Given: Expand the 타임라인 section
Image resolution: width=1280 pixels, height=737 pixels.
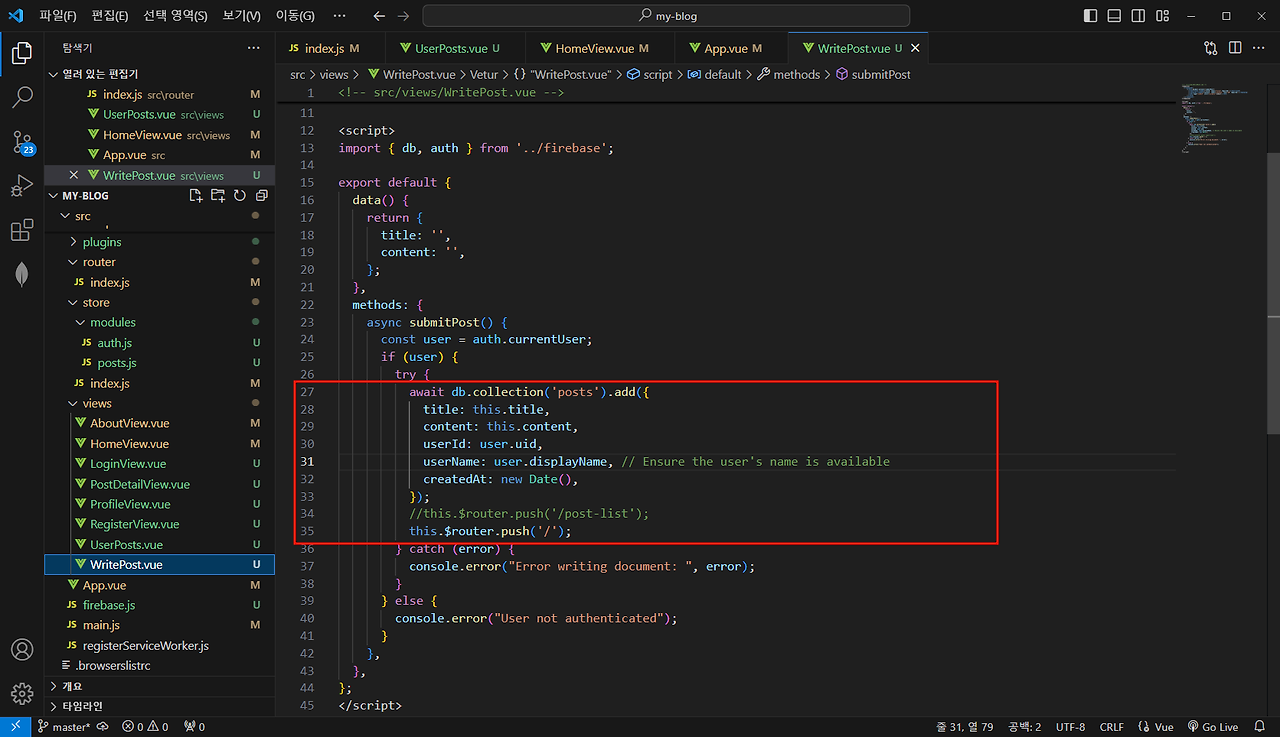Looking at the screenshot, I should point(159,706).
